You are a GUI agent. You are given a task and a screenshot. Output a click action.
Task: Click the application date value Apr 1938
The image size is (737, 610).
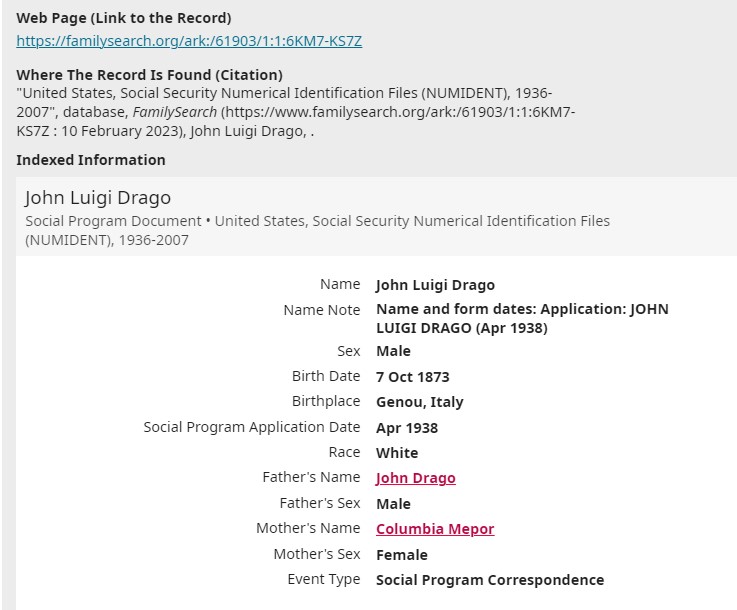coord(407,428)
